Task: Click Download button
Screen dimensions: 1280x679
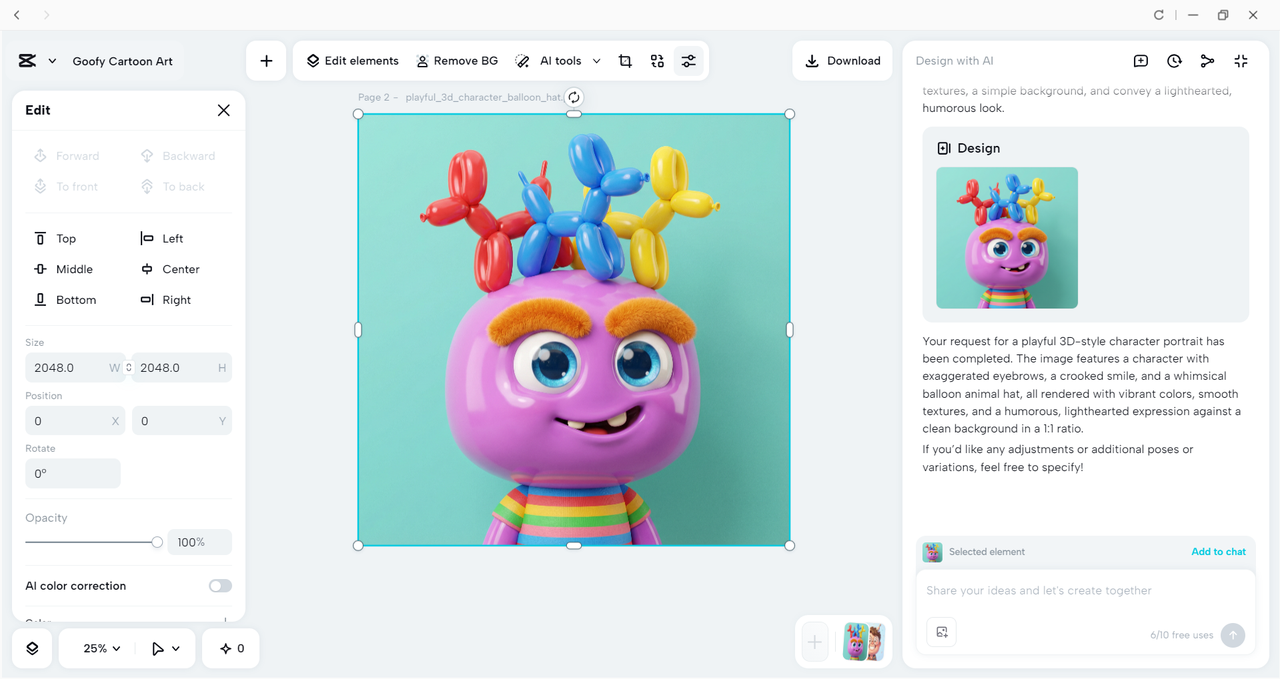Action: pyautogui.click(x=842, y=61)
